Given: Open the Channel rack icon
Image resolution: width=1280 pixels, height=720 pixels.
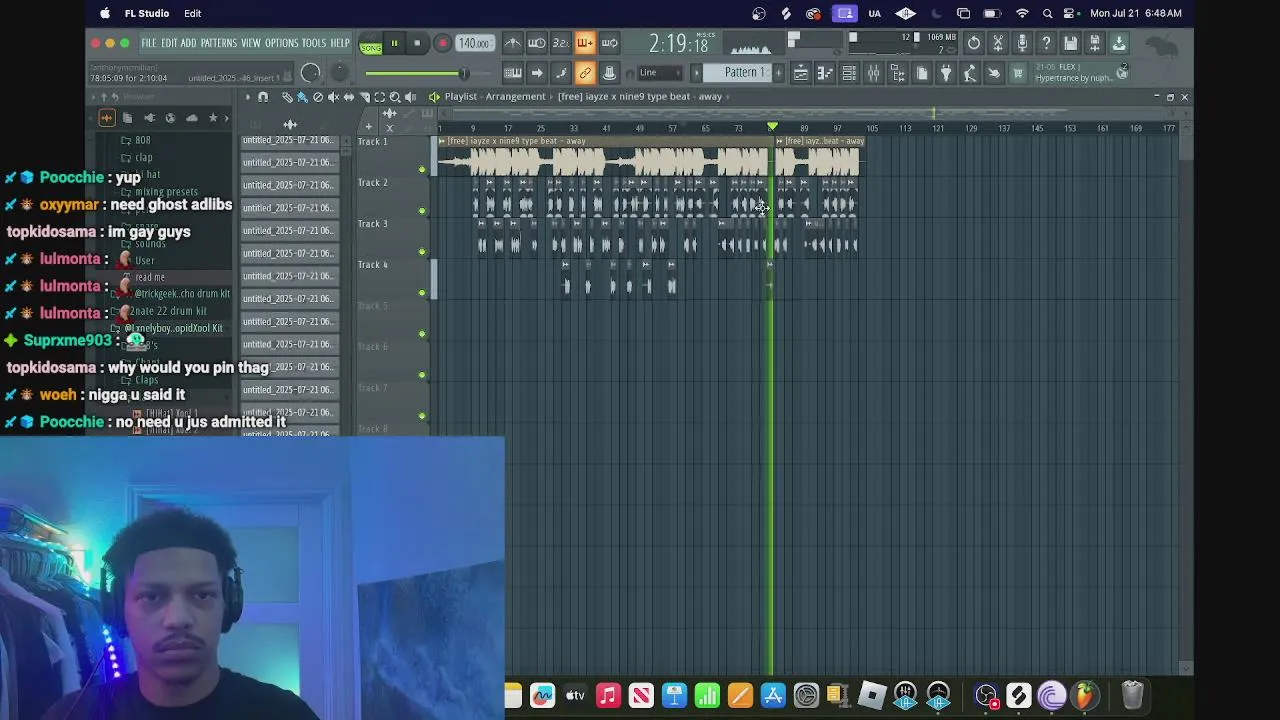Looking at the screenshot, I should (x=849, y=73).
